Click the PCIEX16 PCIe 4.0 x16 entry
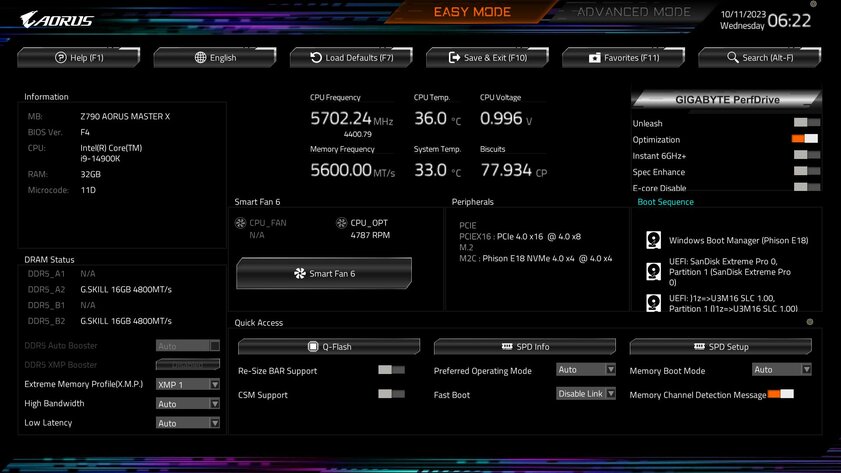841x473 pixels. coord(520,236)
